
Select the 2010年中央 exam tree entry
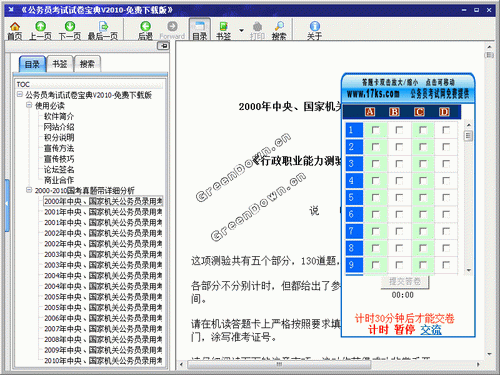click(103, 361)
